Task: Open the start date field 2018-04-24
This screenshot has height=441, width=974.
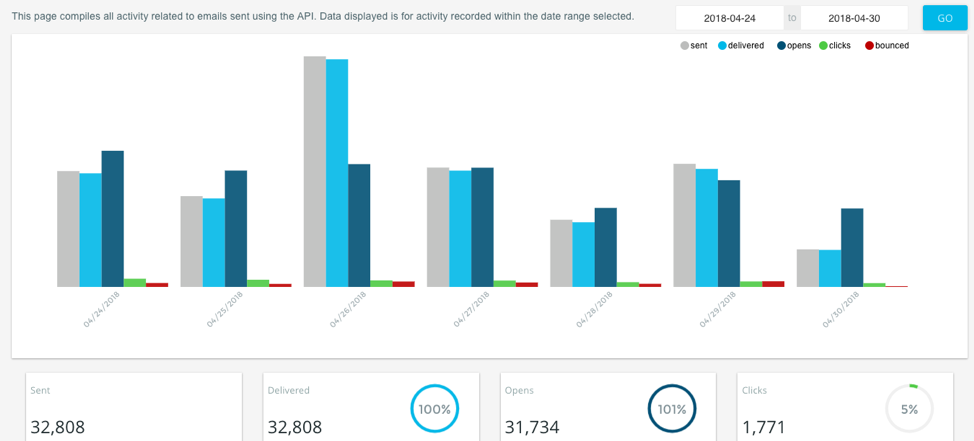Action: pos(729,18)
